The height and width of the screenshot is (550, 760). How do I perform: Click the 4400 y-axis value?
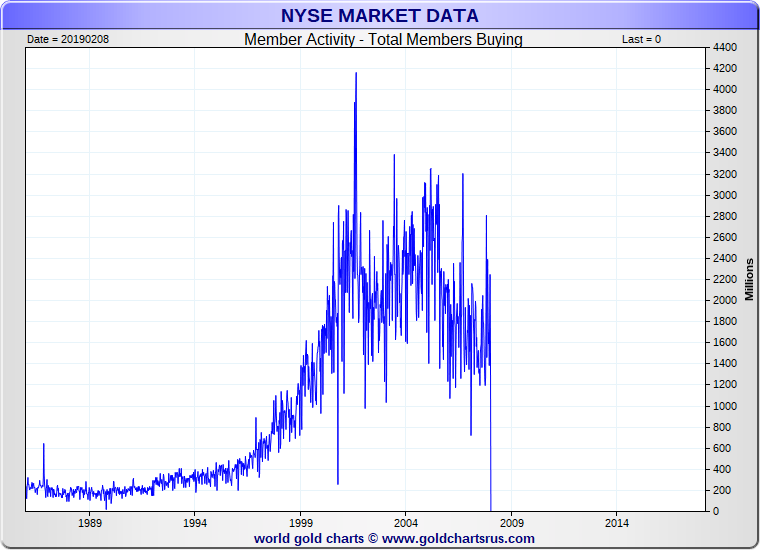tap(725, 47)
